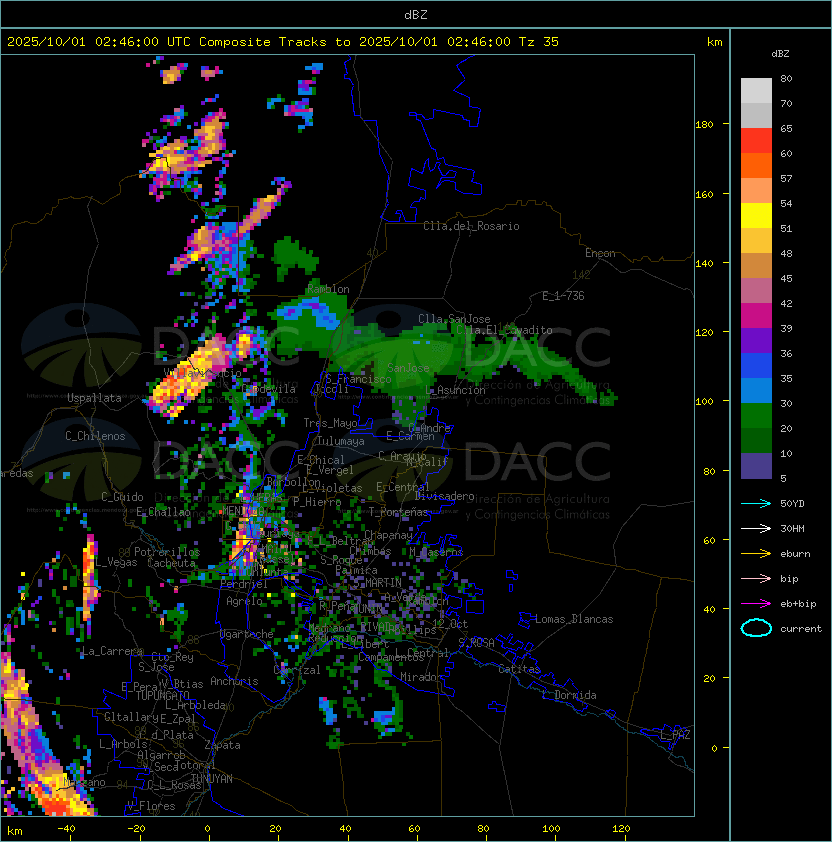Click the 'Lomas_Blancas' map label
The width and height of the screenshot is (832, 842).
574,619
